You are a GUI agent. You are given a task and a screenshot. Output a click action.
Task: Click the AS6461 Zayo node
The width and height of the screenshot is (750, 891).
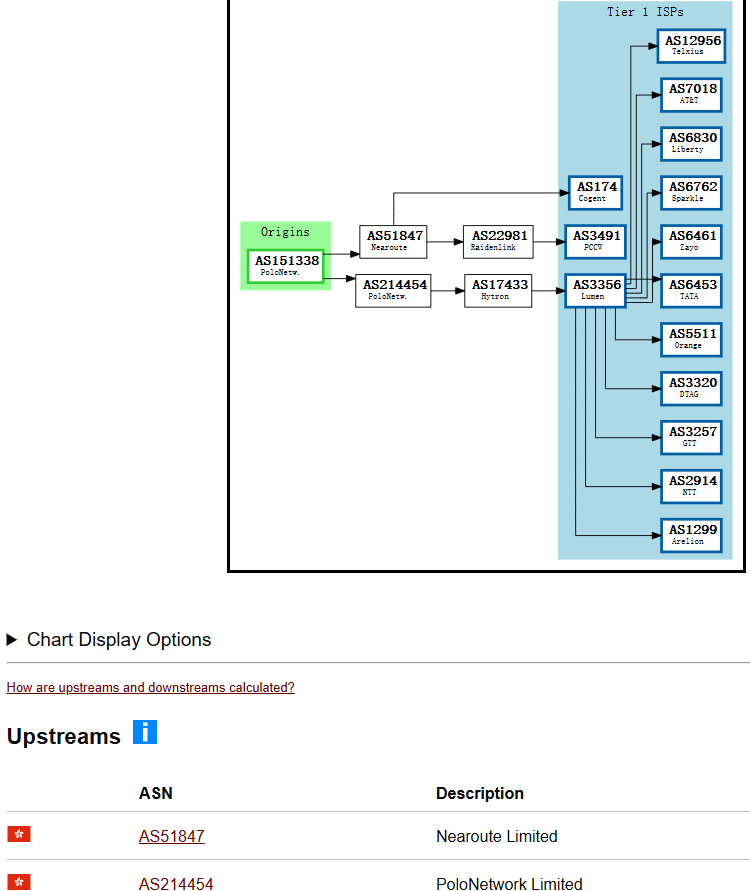click(x=691, y=242)
